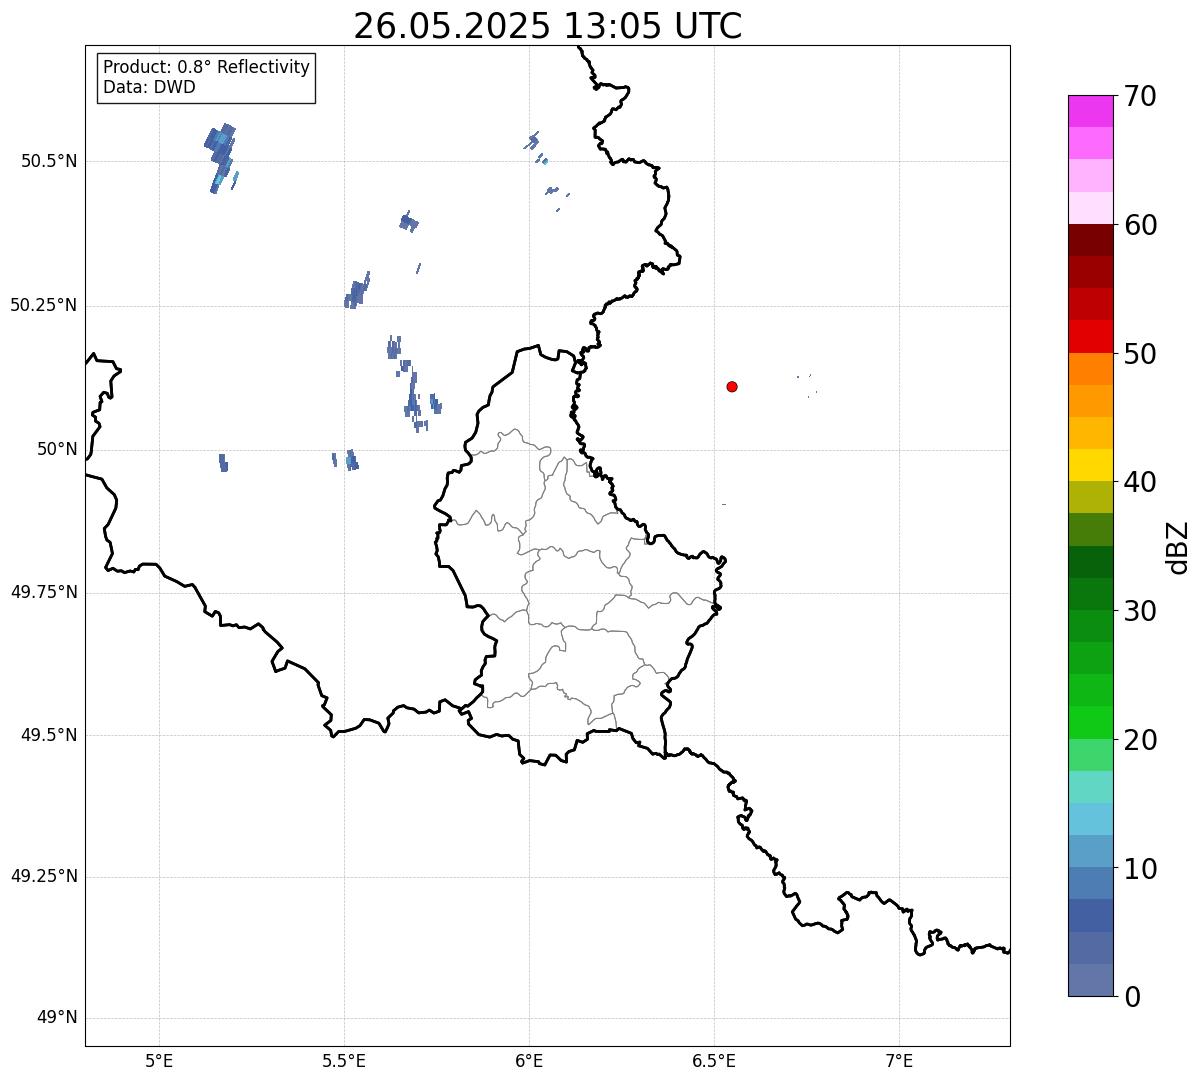Image resolution: width=1202 pixels, height=1081 pixels.
Task: Select the 'Data: DWD' text
Action: tap(150, 87)
